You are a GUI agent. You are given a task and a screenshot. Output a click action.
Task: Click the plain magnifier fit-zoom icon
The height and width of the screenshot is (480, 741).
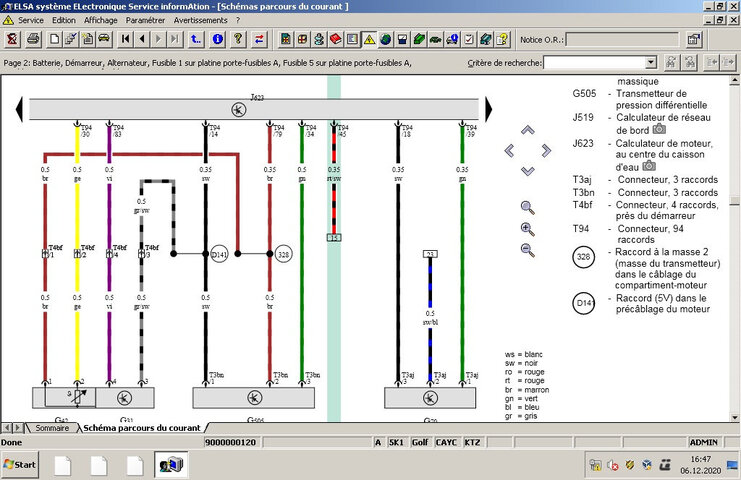tap(527, 208)
